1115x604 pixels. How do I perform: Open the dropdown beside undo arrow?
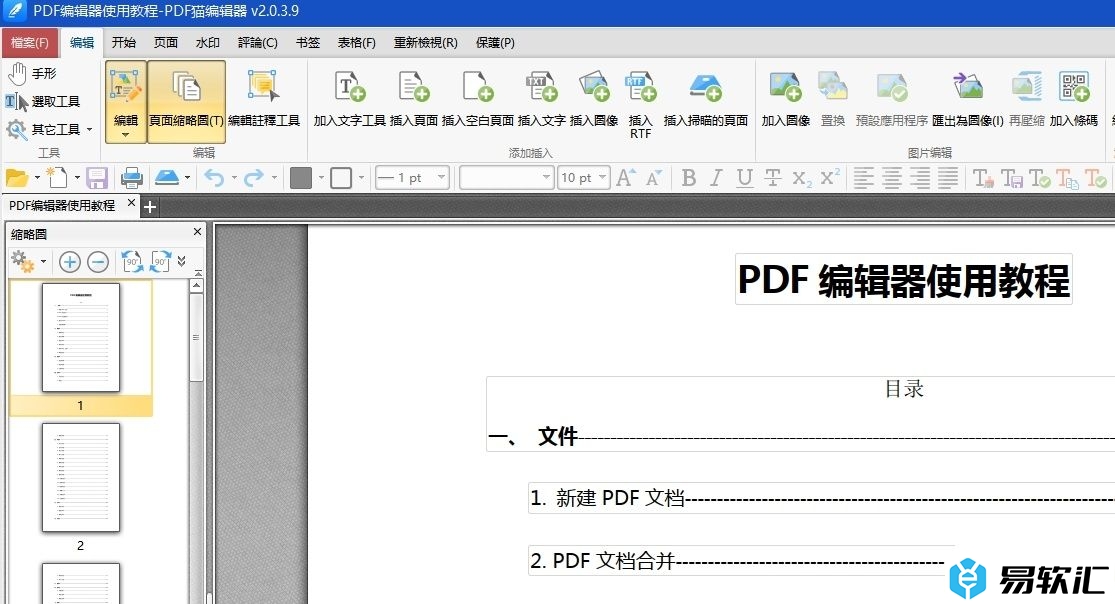pyautogui.click(x=234, y=177)
